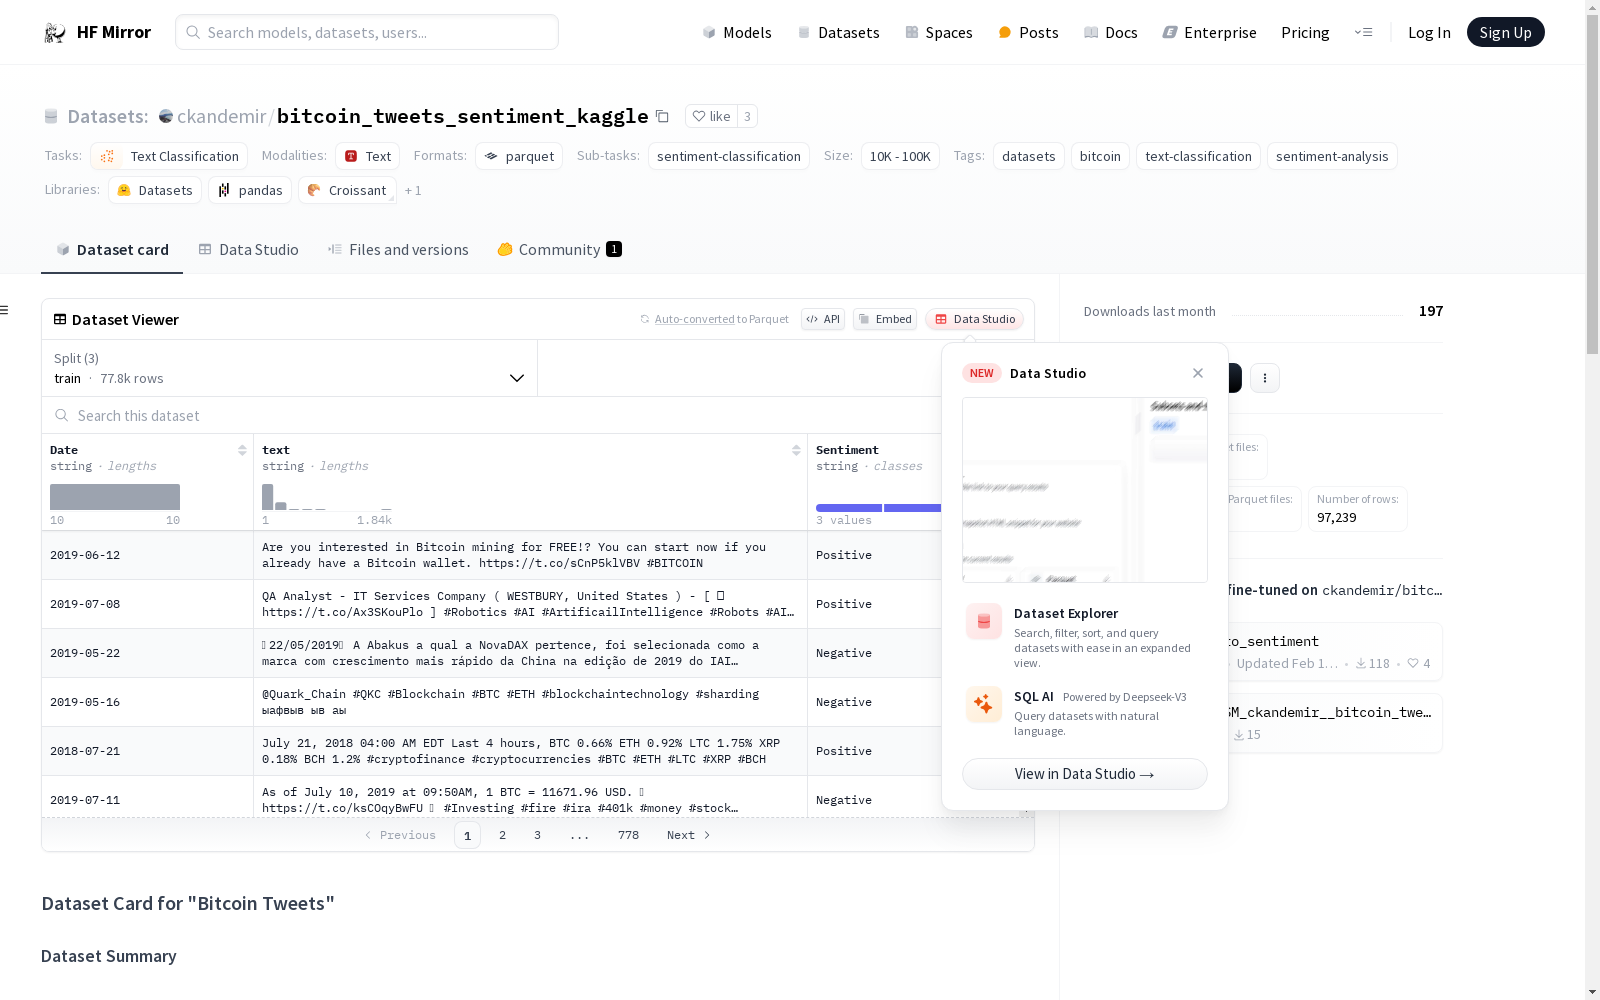Viewport: 1600px width, 1000px height.
Task: Close the Data Studio popup
Action: [1198, 373]
